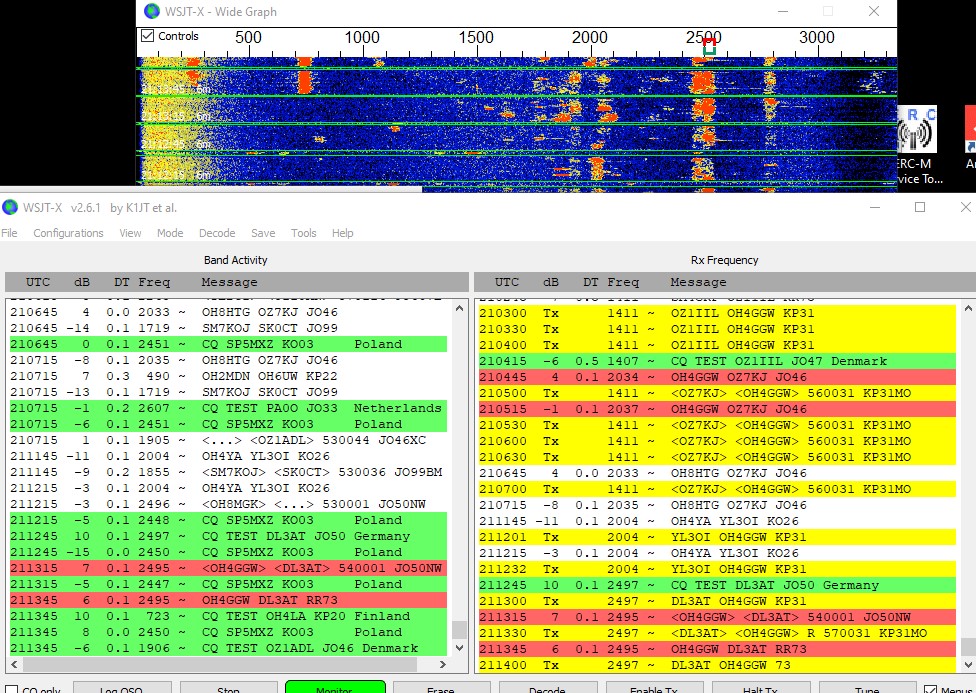Click the Enable Tx button
The width and height of the screenshot is (976, 693).
pos(654,687)
